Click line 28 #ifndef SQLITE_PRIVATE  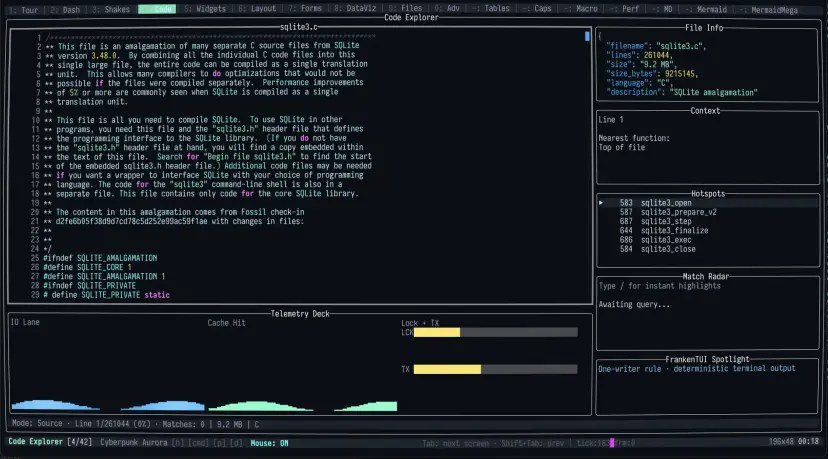tap(89, 286)
